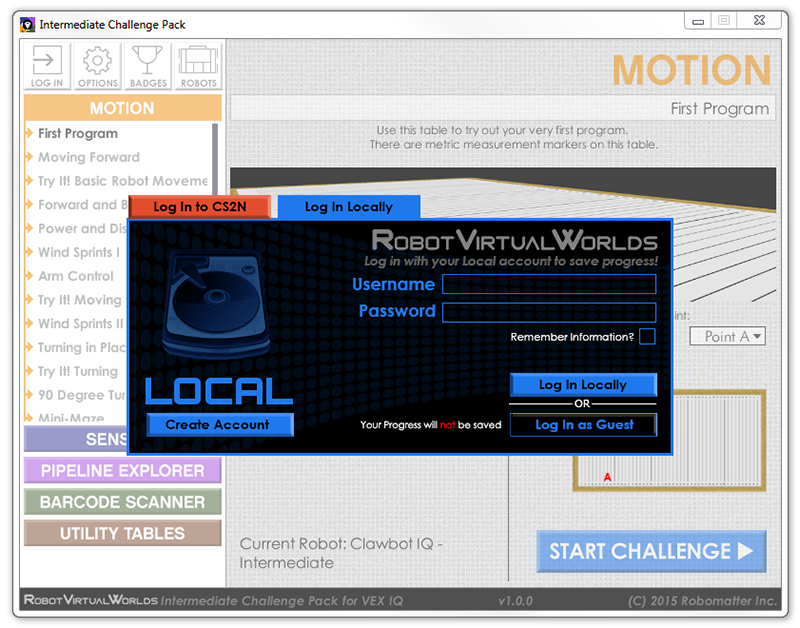Open the Point A starting point dropdown
800x628 pixels.
point(728,336)
